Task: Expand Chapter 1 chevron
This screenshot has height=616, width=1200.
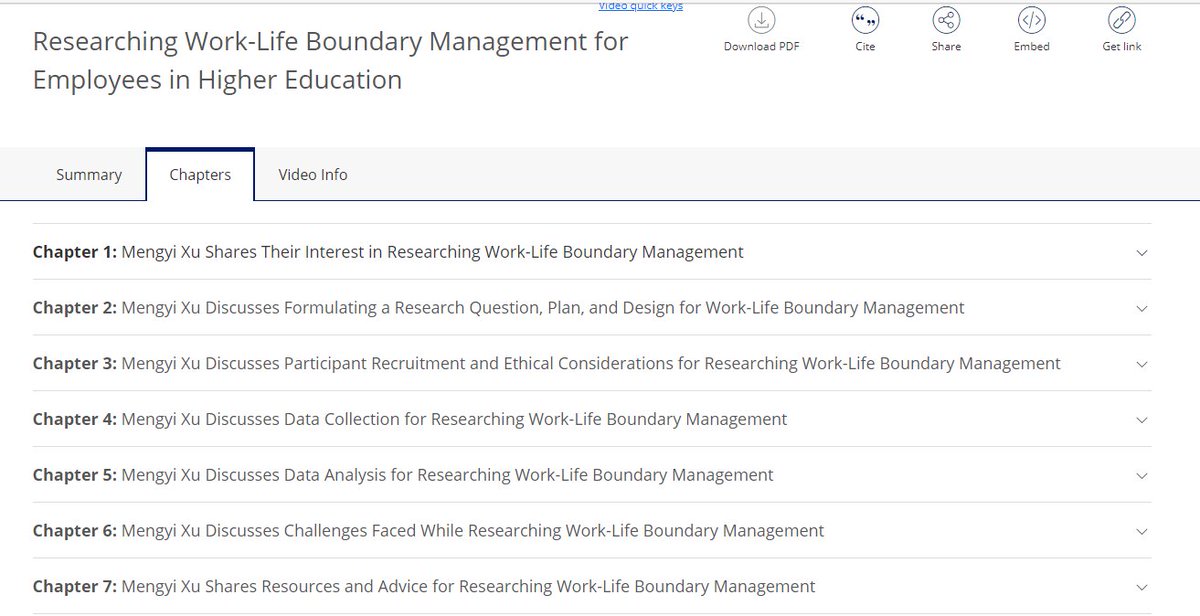Action: 1142,252
